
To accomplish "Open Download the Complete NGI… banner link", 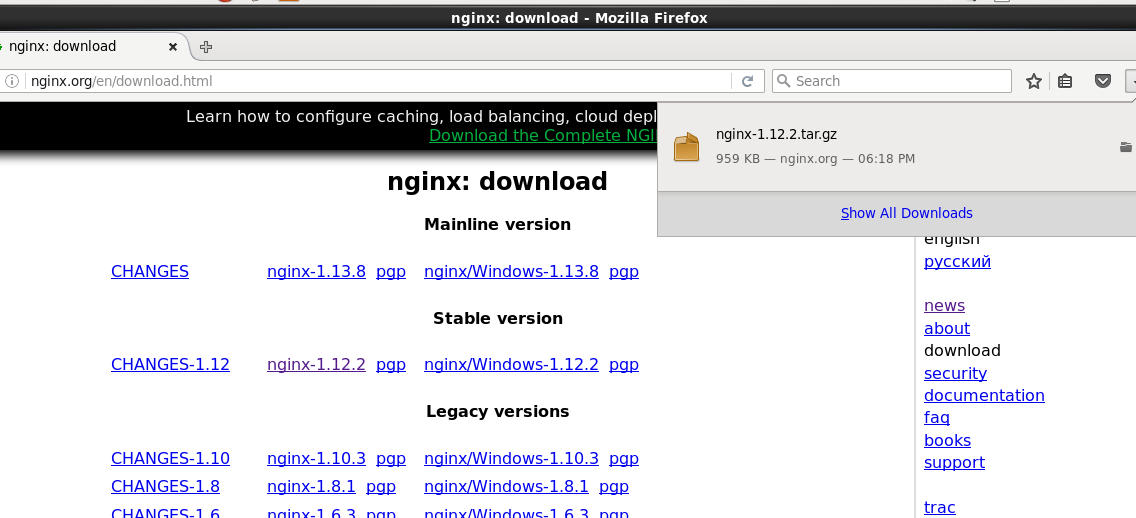I will [x=543, y=135].
